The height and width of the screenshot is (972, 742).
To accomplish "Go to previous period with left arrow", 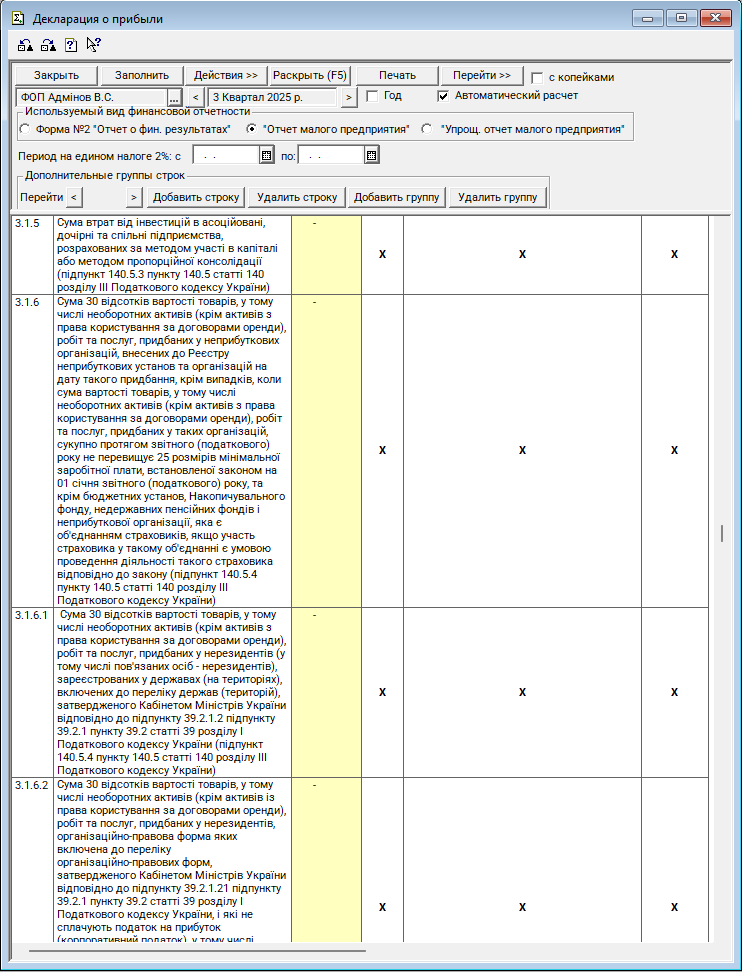I will tap(195, 97).
